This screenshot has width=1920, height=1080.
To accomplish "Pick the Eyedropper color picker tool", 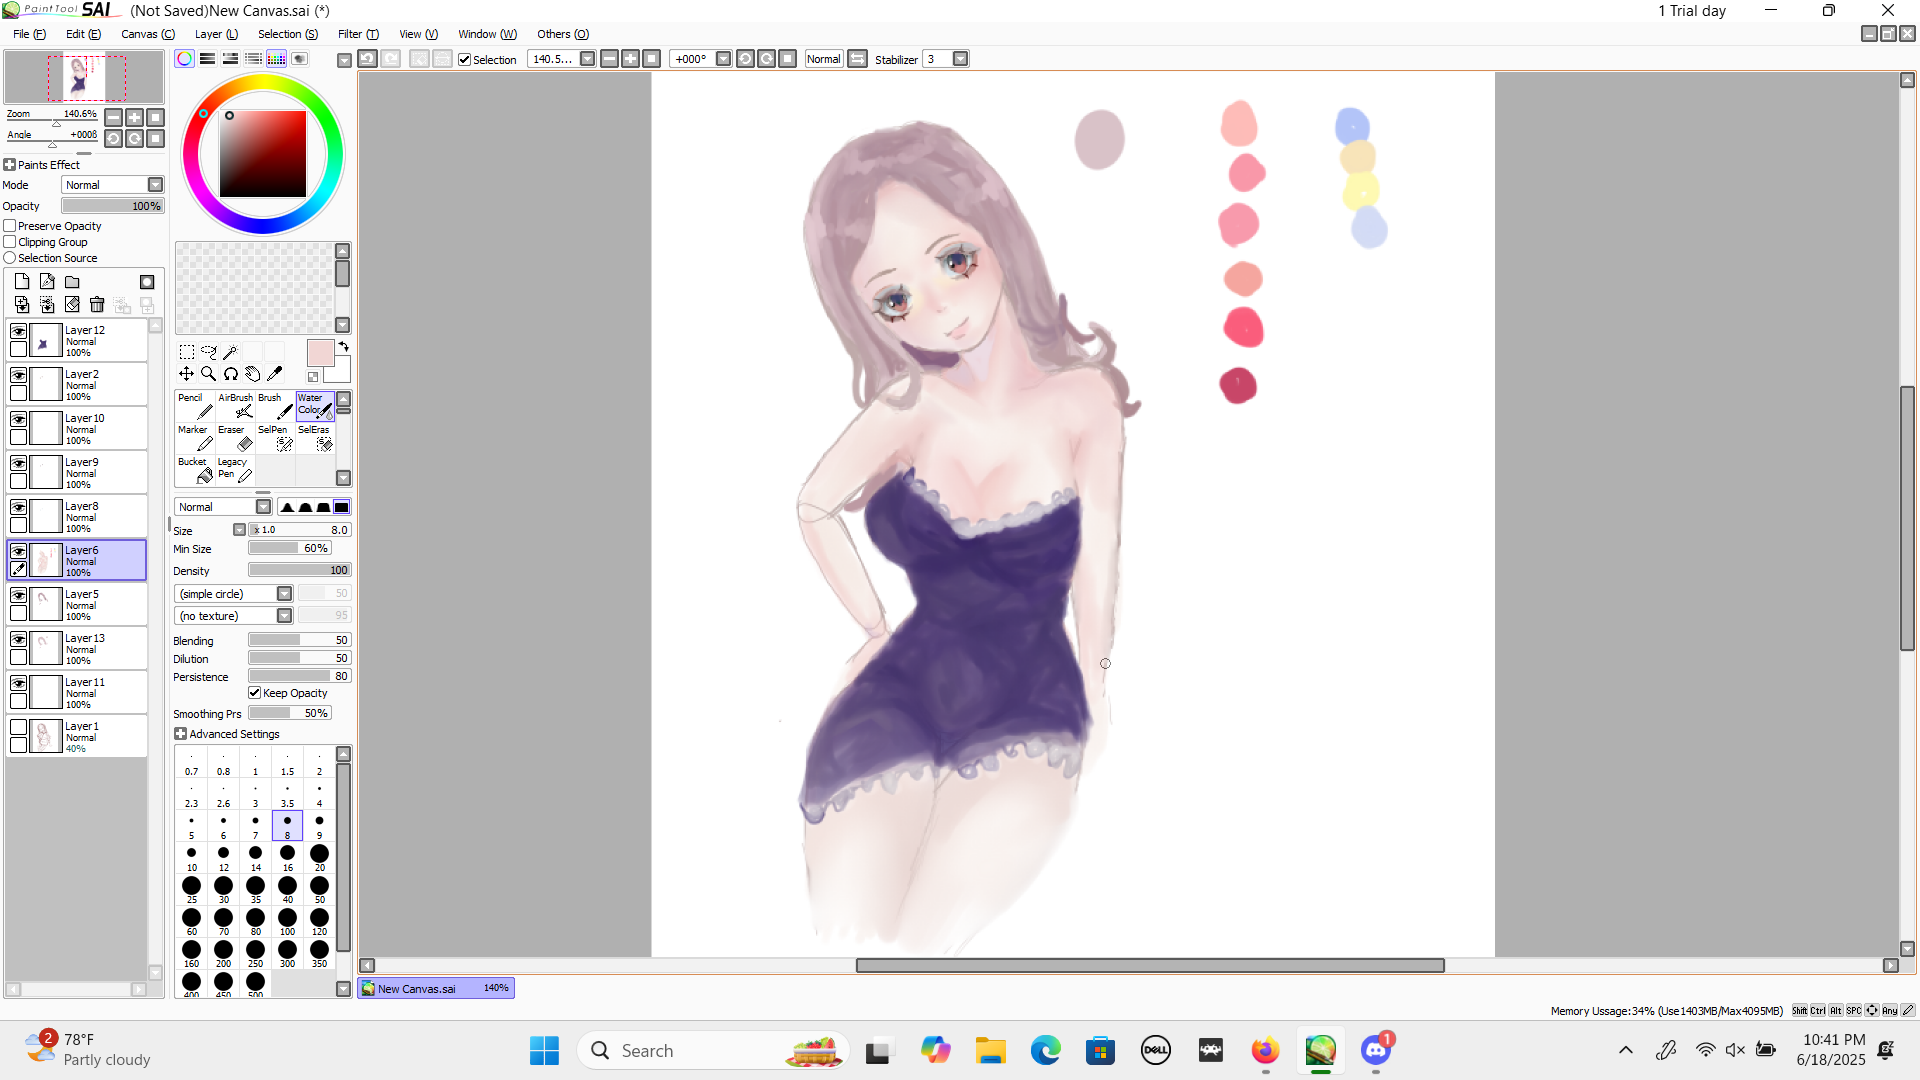I will pos(275,374).
